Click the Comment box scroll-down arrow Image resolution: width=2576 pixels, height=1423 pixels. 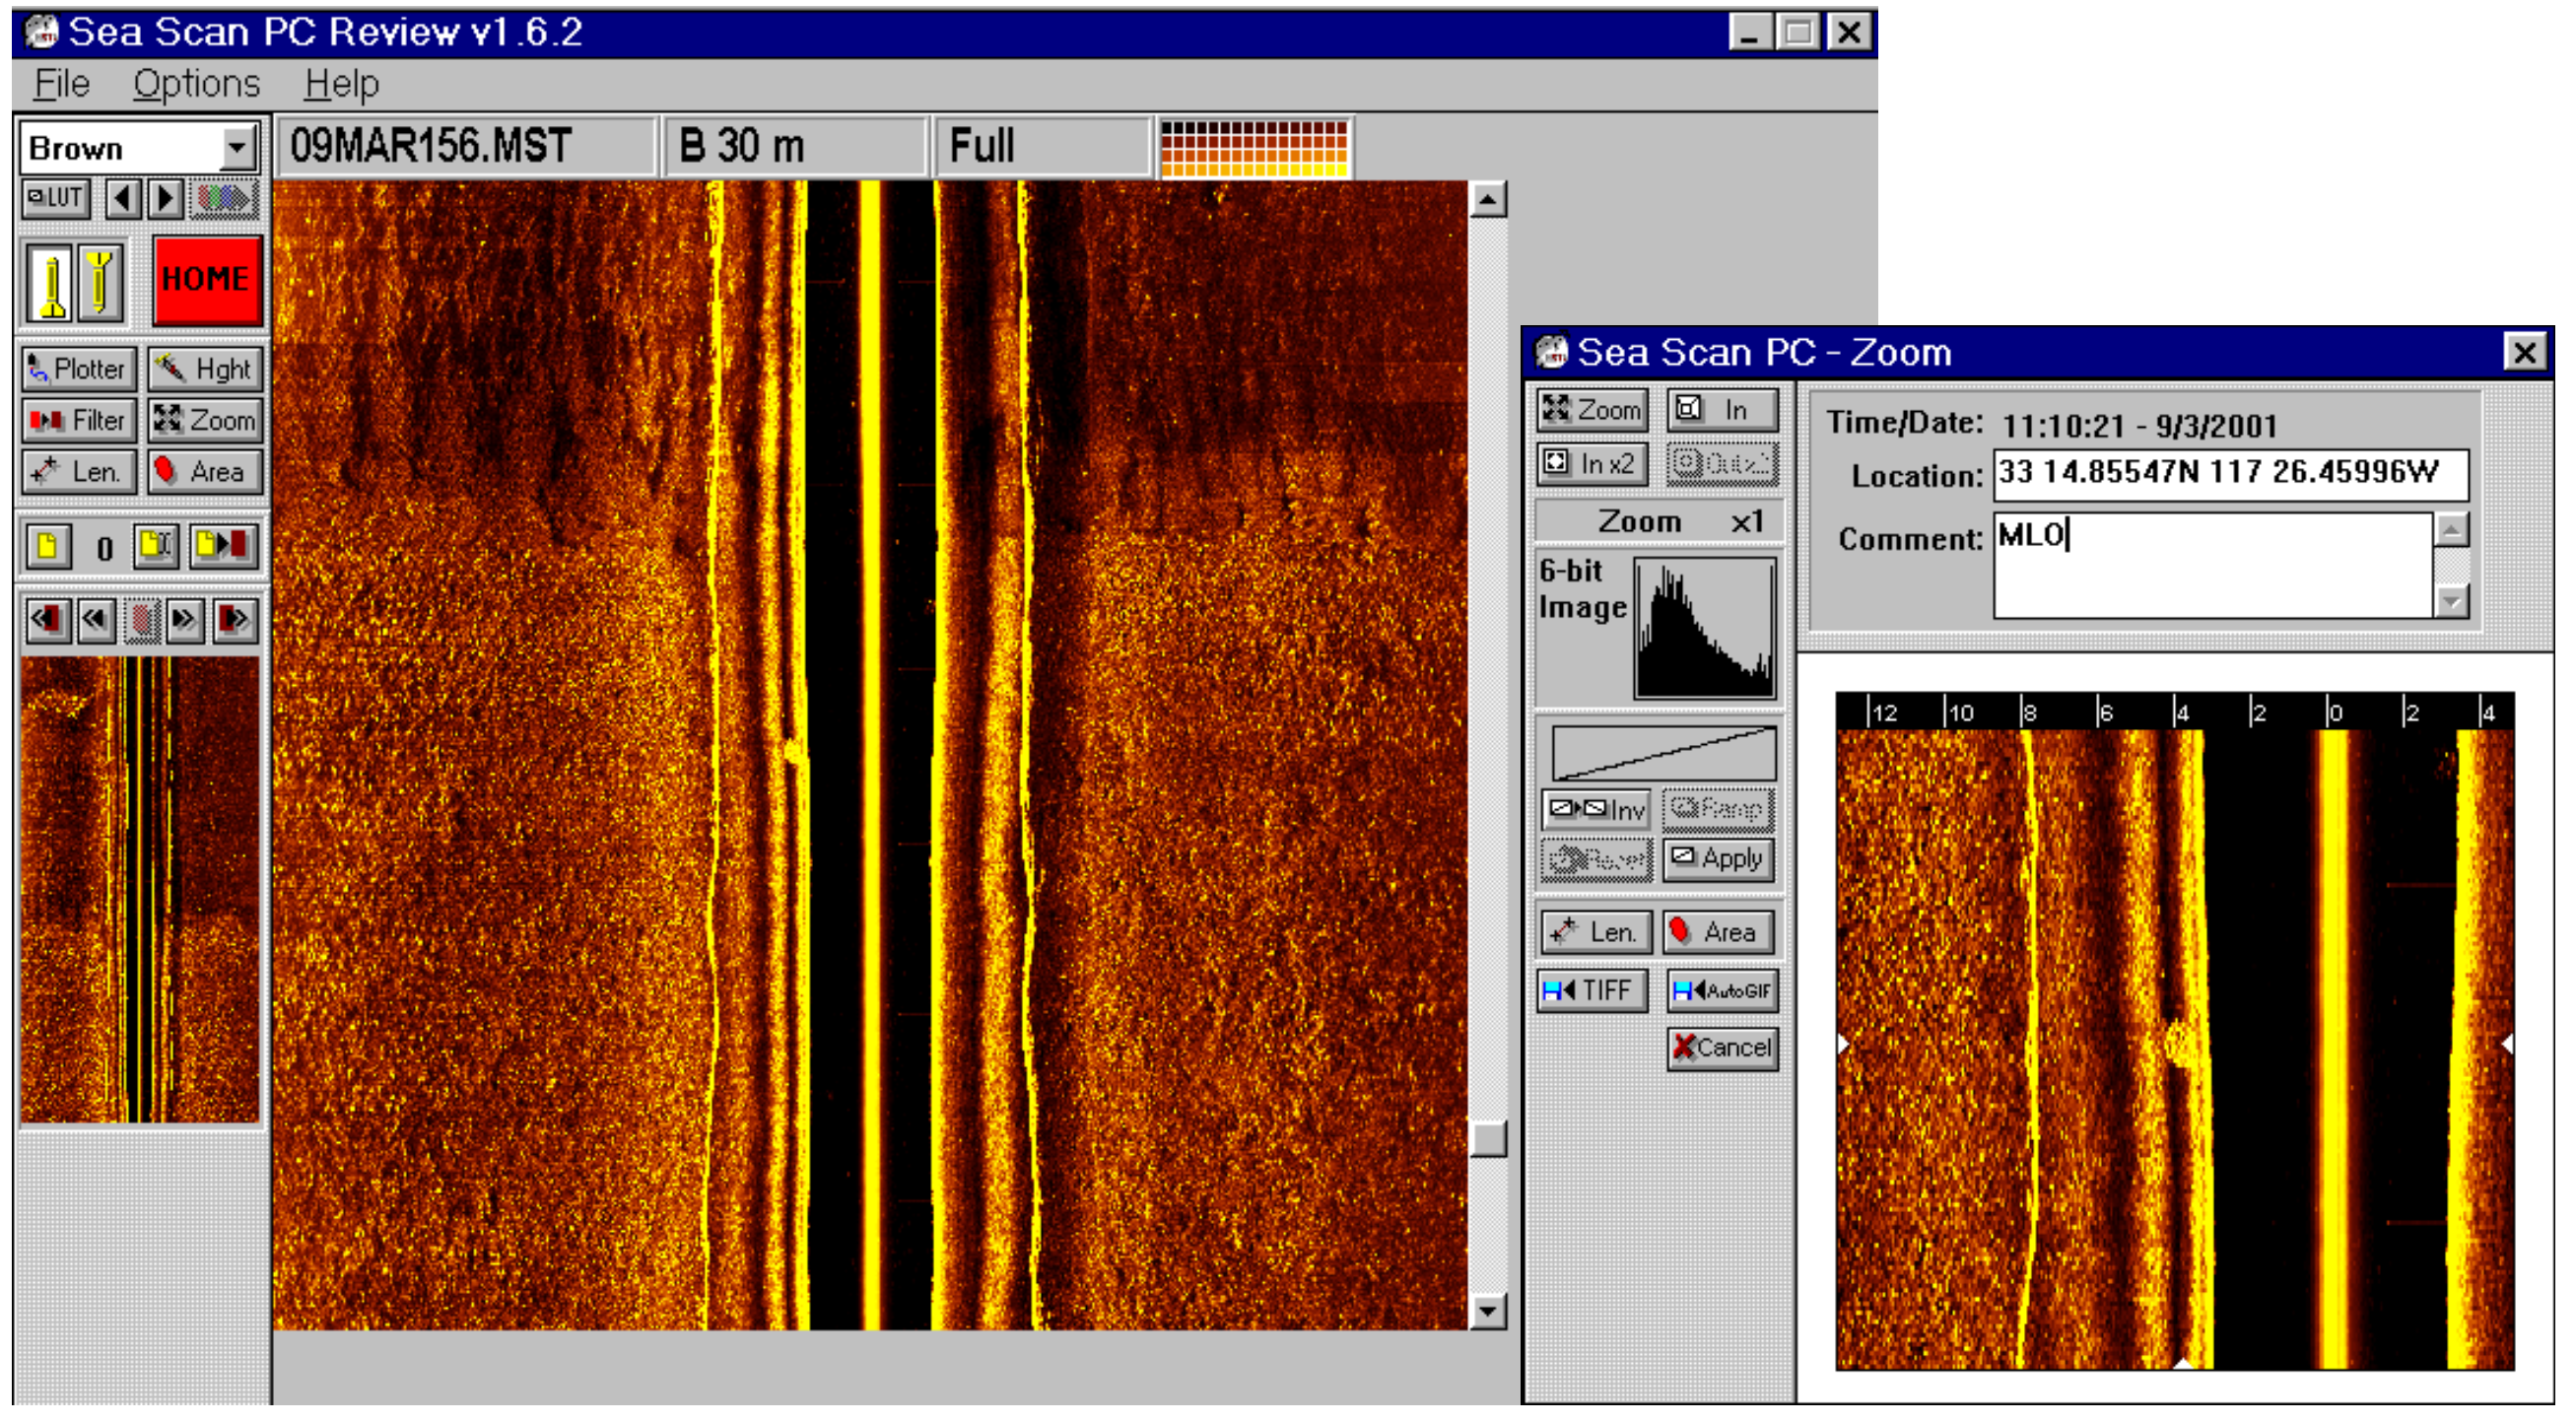tap(2451, 601)
